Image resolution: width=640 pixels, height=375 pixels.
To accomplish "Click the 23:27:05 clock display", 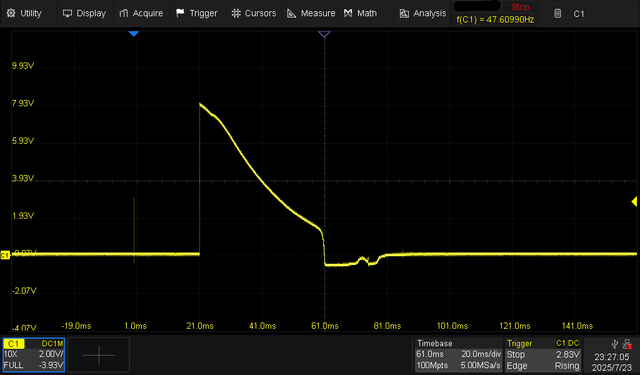I will tap(611, 357).
